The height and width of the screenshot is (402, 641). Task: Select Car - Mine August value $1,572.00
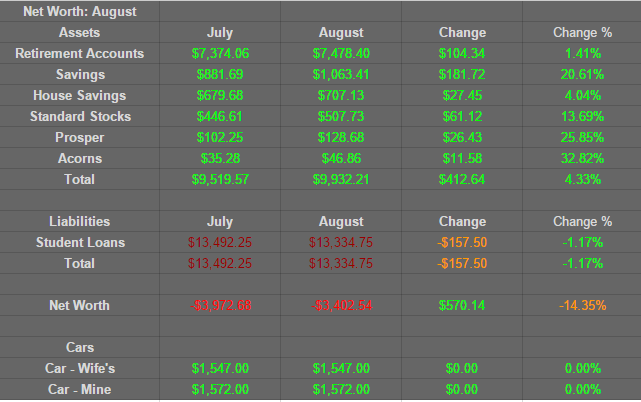341,390
